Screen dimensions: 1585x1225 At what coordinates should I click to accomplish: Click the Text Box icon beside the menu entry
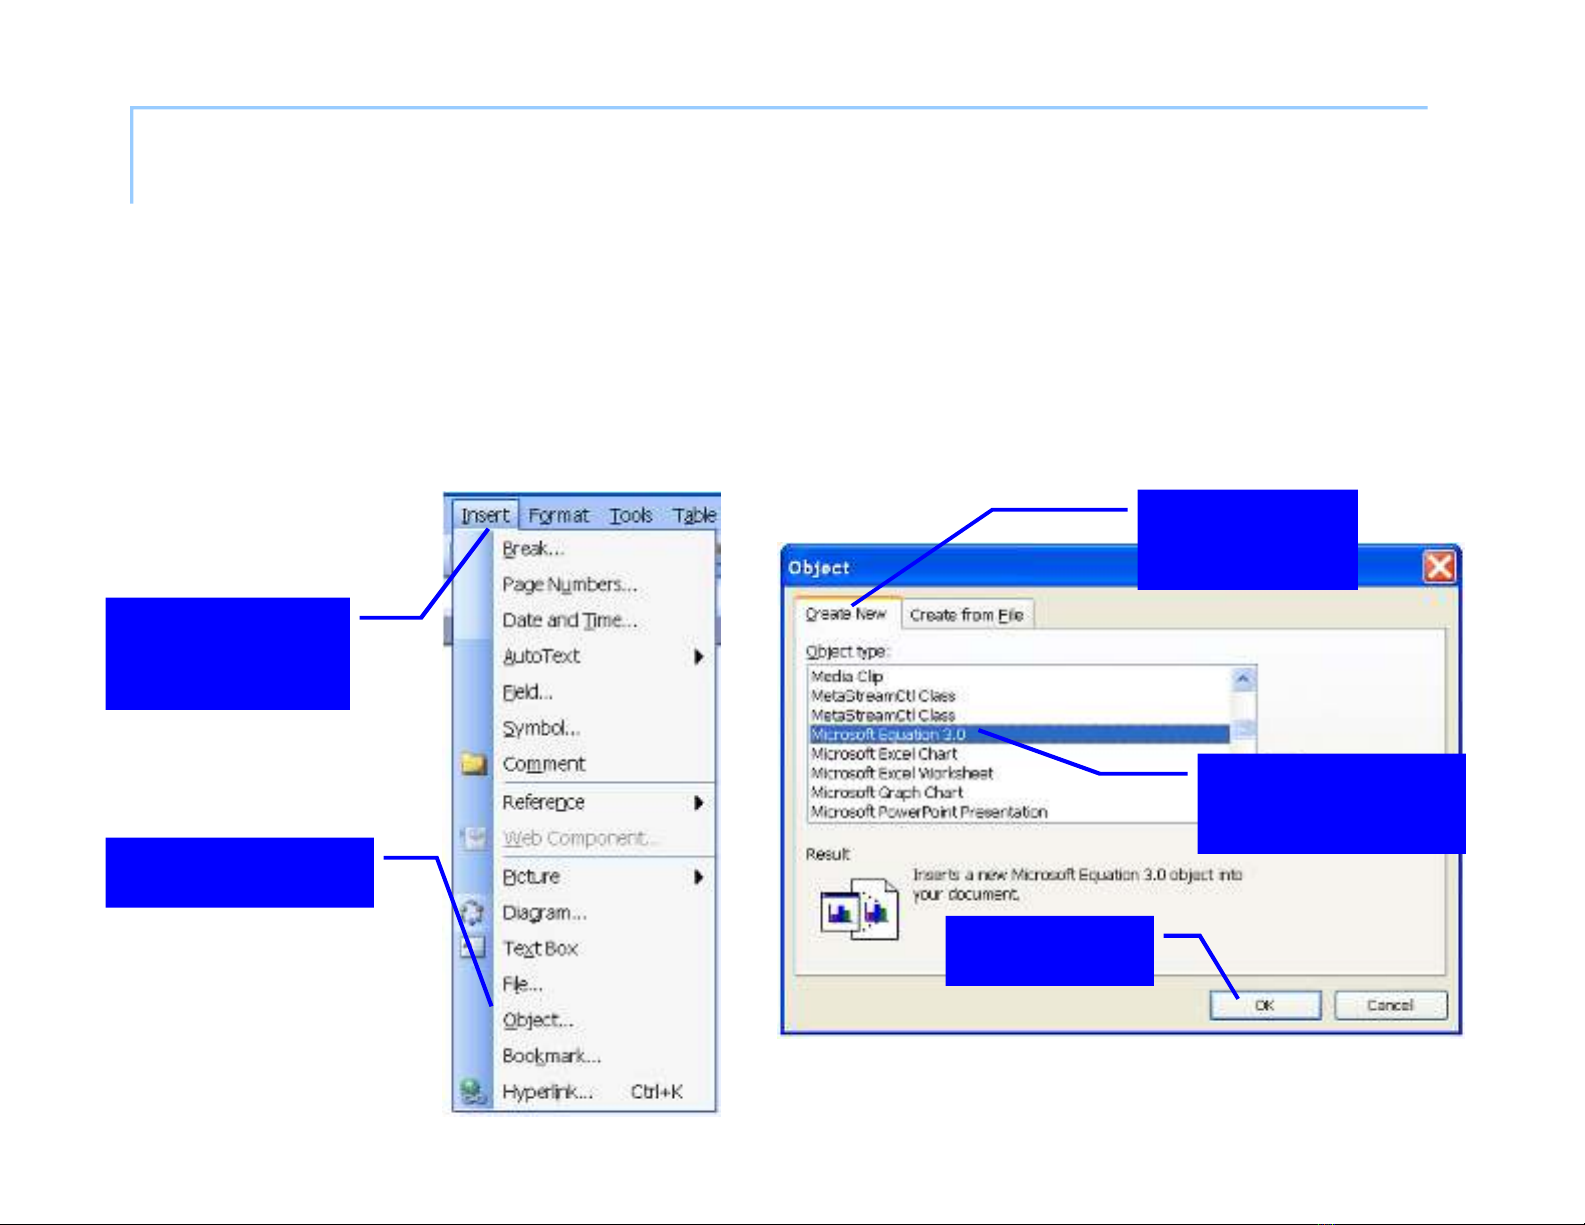click(x=473, y=948)
